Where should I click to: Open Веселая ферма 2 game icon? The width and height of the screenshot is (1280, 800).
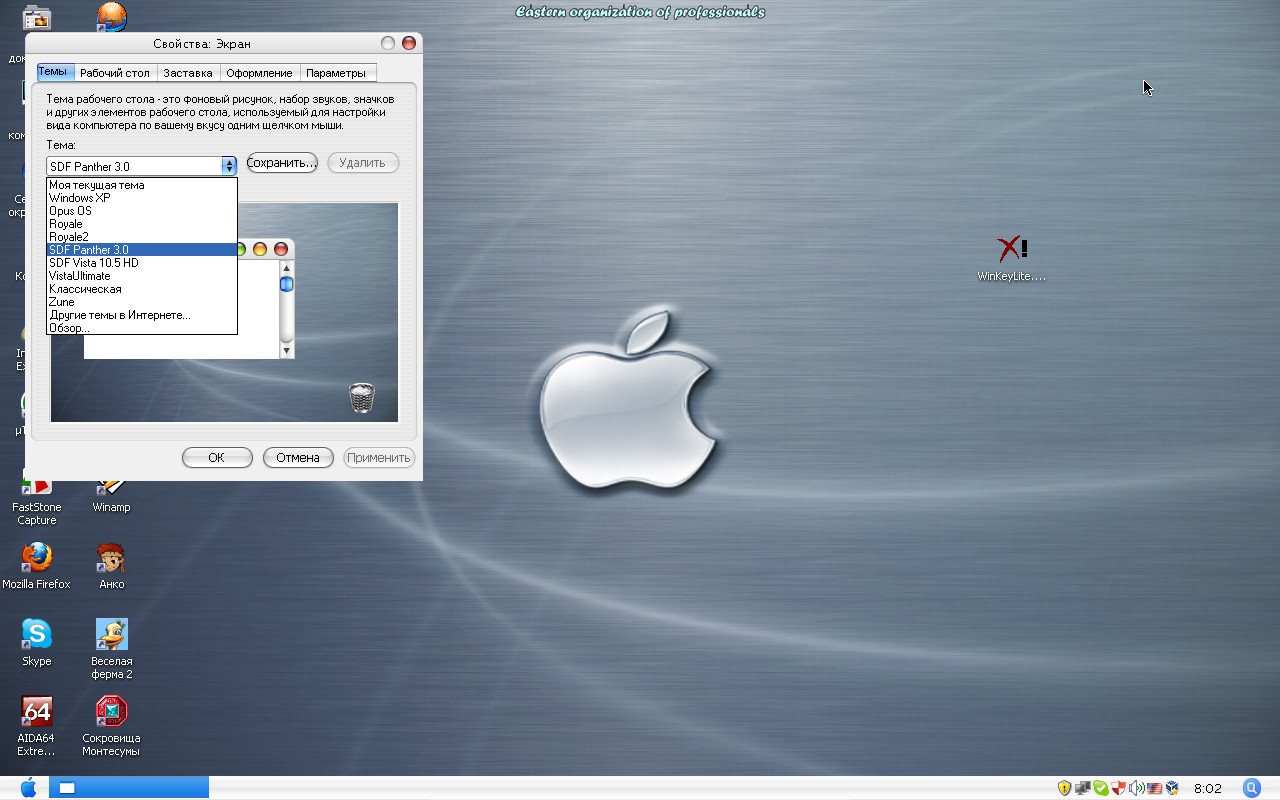(x=111, y=648)
